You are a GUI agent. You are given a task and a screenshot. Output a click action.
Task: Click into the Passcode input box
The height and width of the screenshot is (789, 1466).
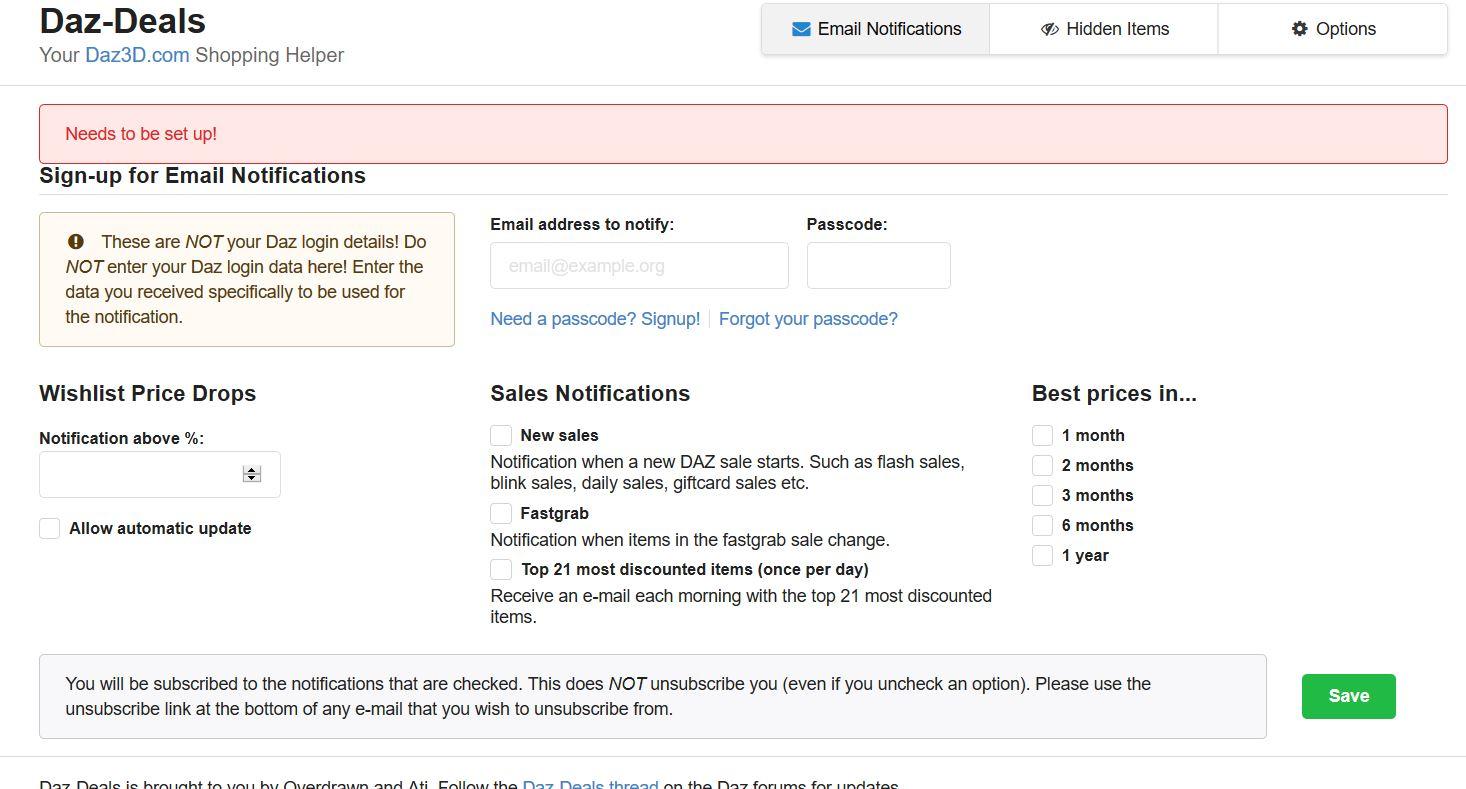(878, 266)
